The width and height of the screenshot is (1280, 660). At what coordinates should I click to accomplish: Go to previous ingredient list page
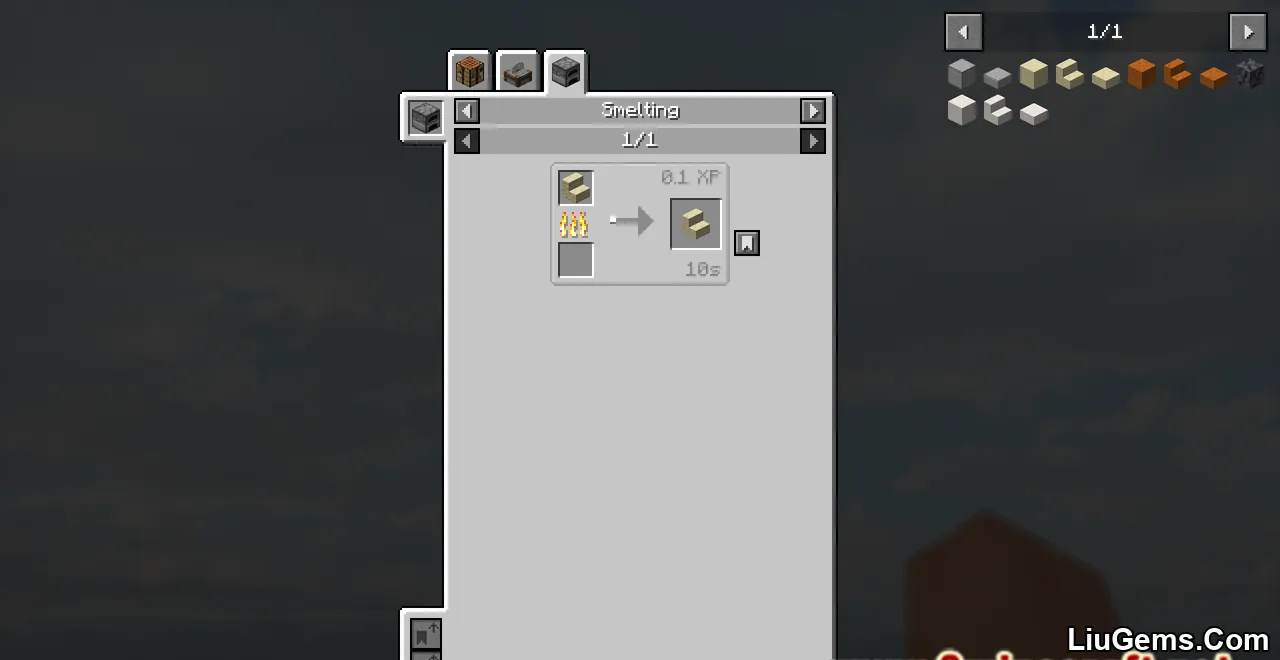(964, 32)
